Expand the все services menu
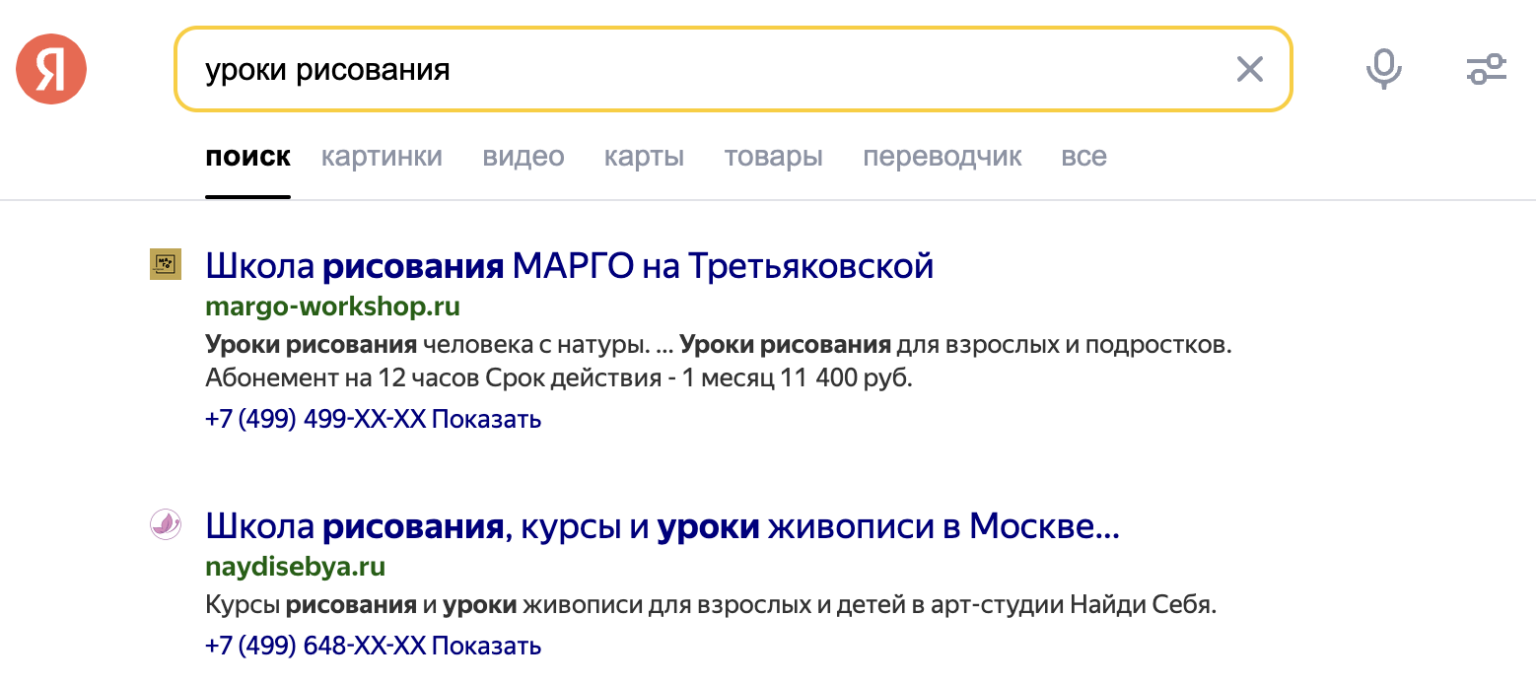 tap(1083, 157)
